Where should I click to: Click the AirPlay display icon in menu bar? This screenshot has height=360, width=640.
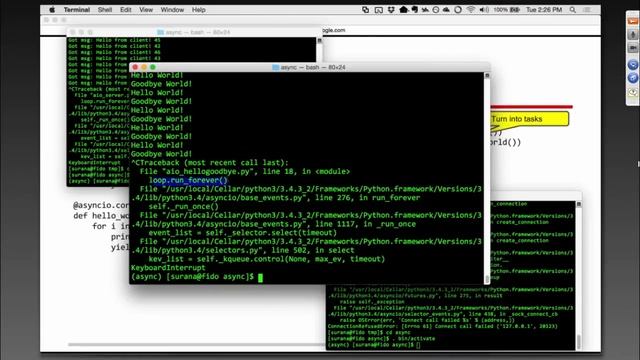coord(378,10)
